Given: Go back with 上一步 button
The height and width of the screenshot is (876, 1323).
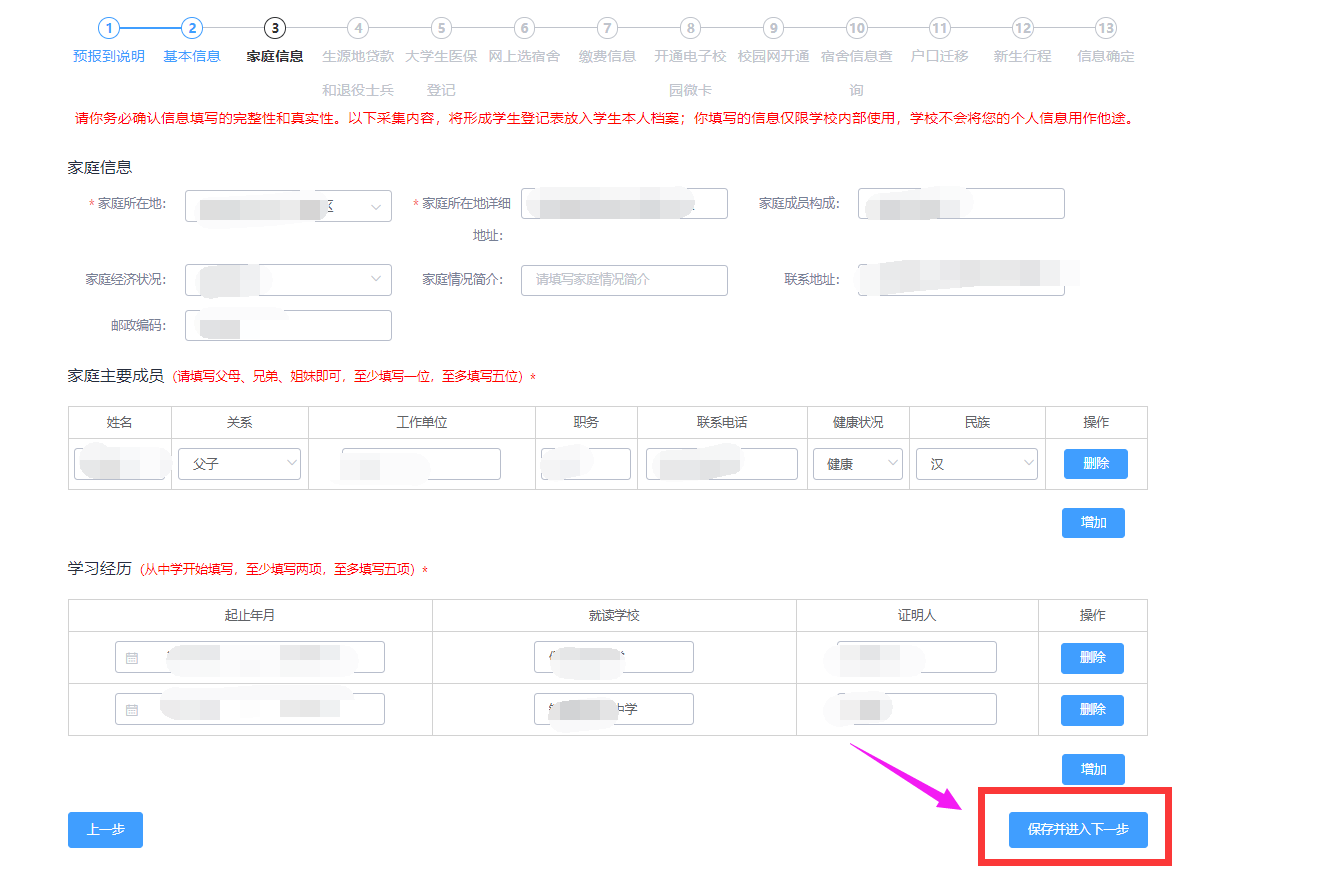Looking at the screenshot, I should tap(105, 830).
